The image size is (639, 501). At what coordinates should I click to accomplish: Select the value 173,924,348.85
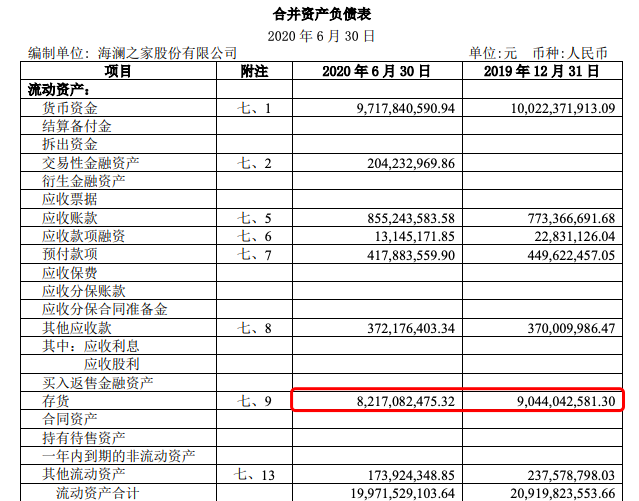pyautogui.click(x=411, y=475)
